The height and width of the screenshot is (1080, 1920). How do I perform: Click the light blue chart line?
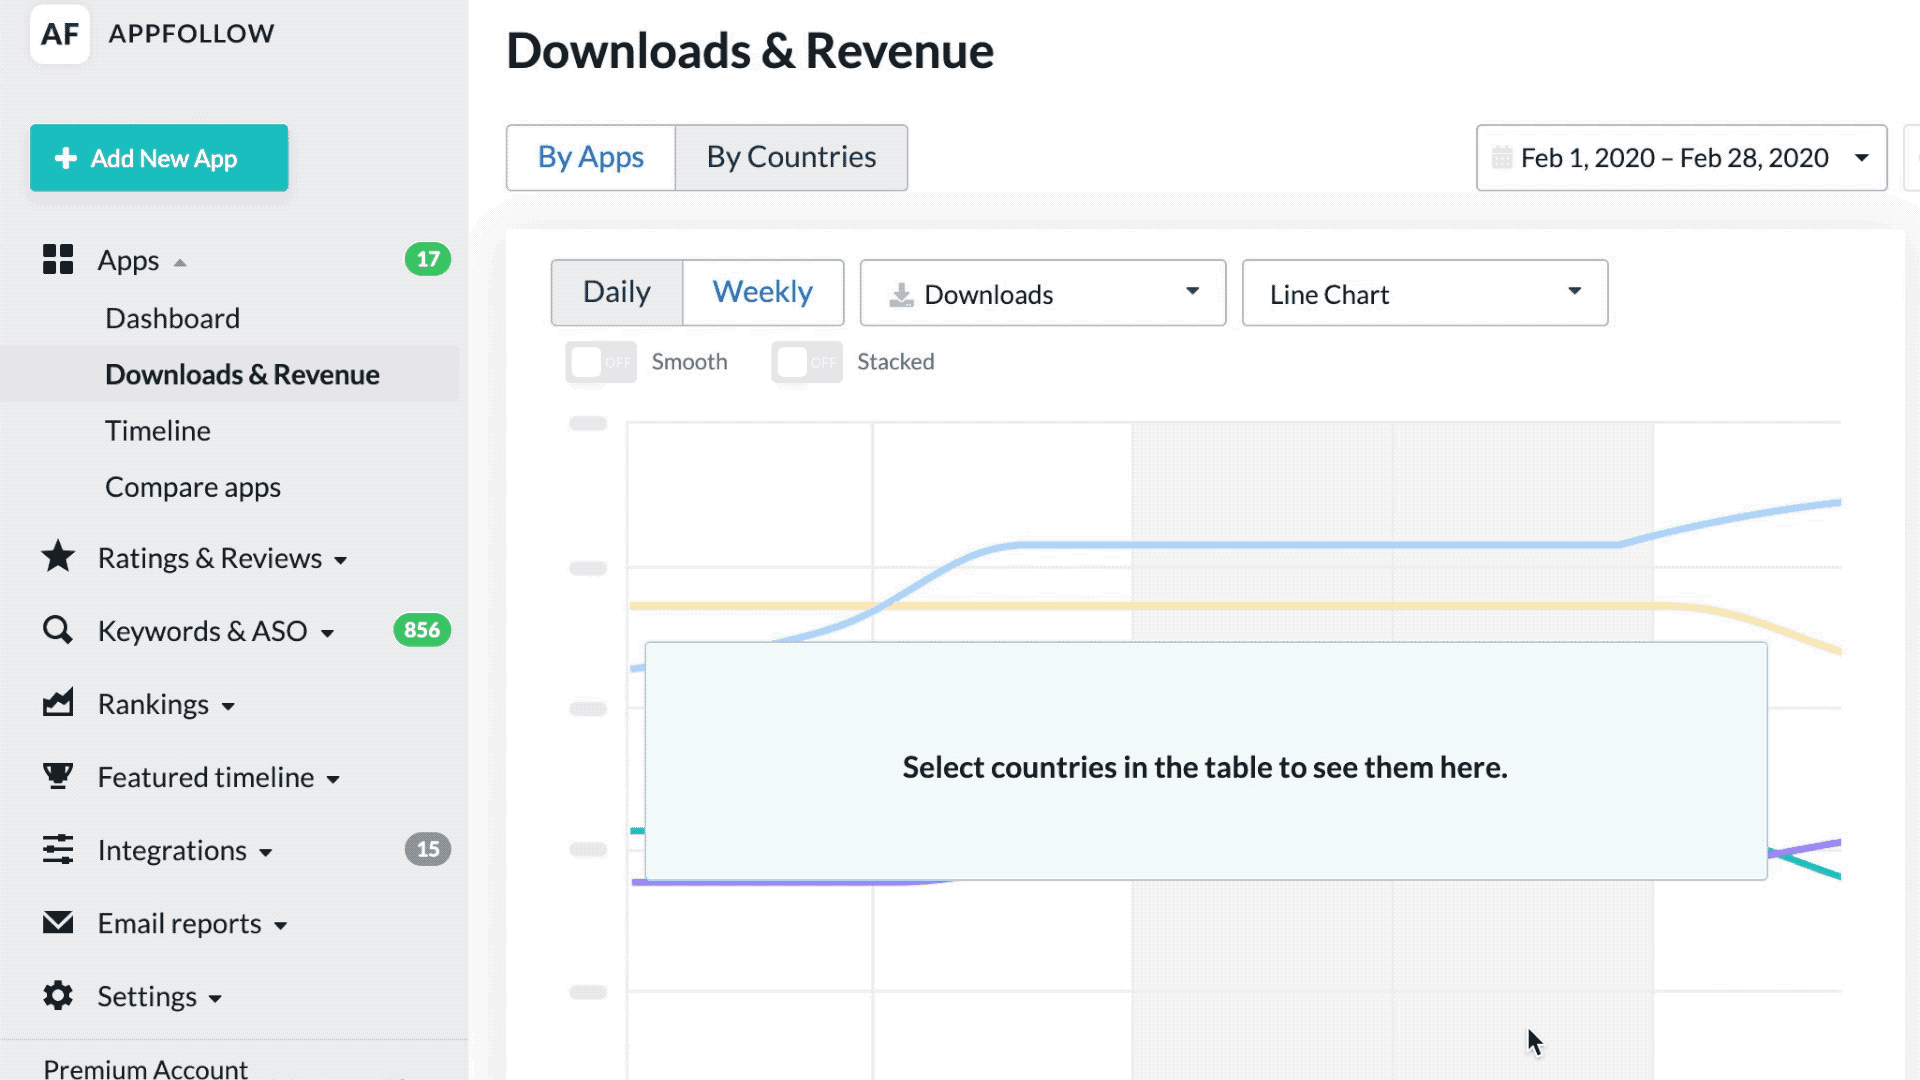pyautogui.click(x=1300, y=545)
